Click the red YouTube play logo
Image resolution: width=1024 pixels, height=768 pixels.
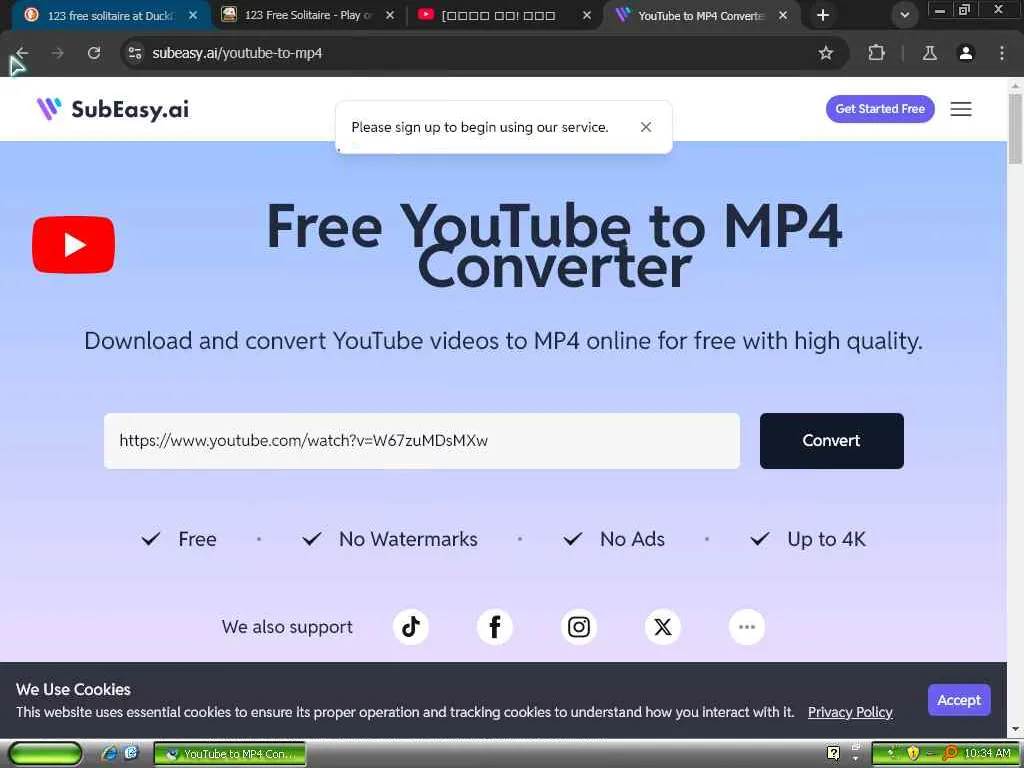73,245
